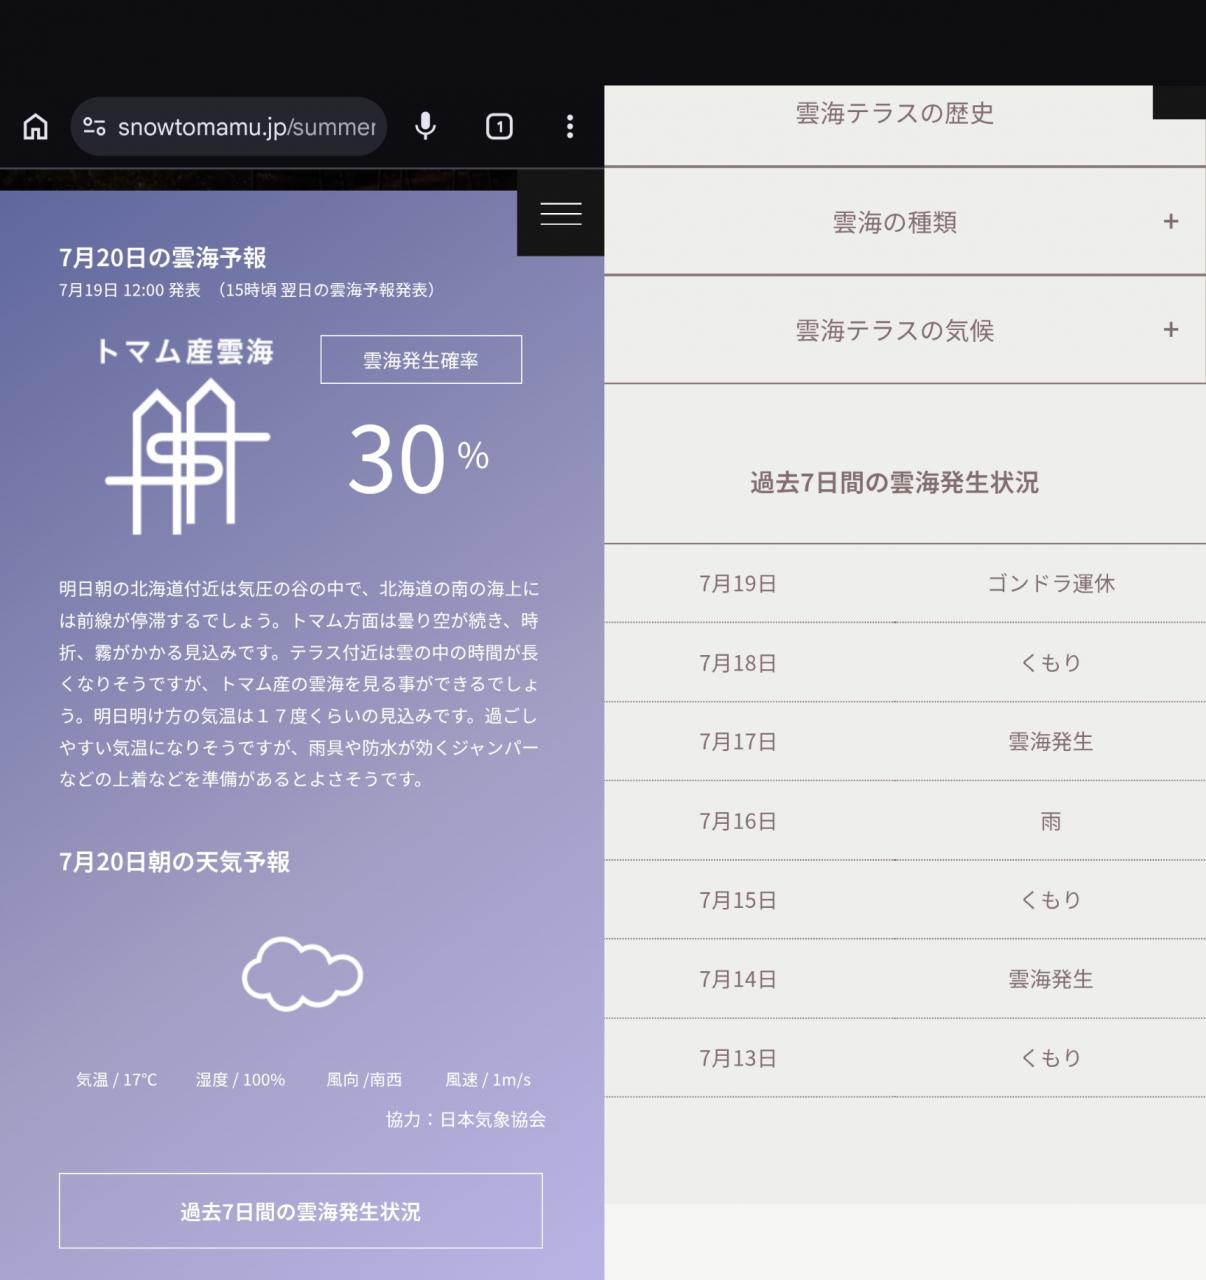Click right-panel 過去7日間の雲海発生状況 heading
The image size is (1206, 1280).
pyautogui.click(x=895, y=483)
